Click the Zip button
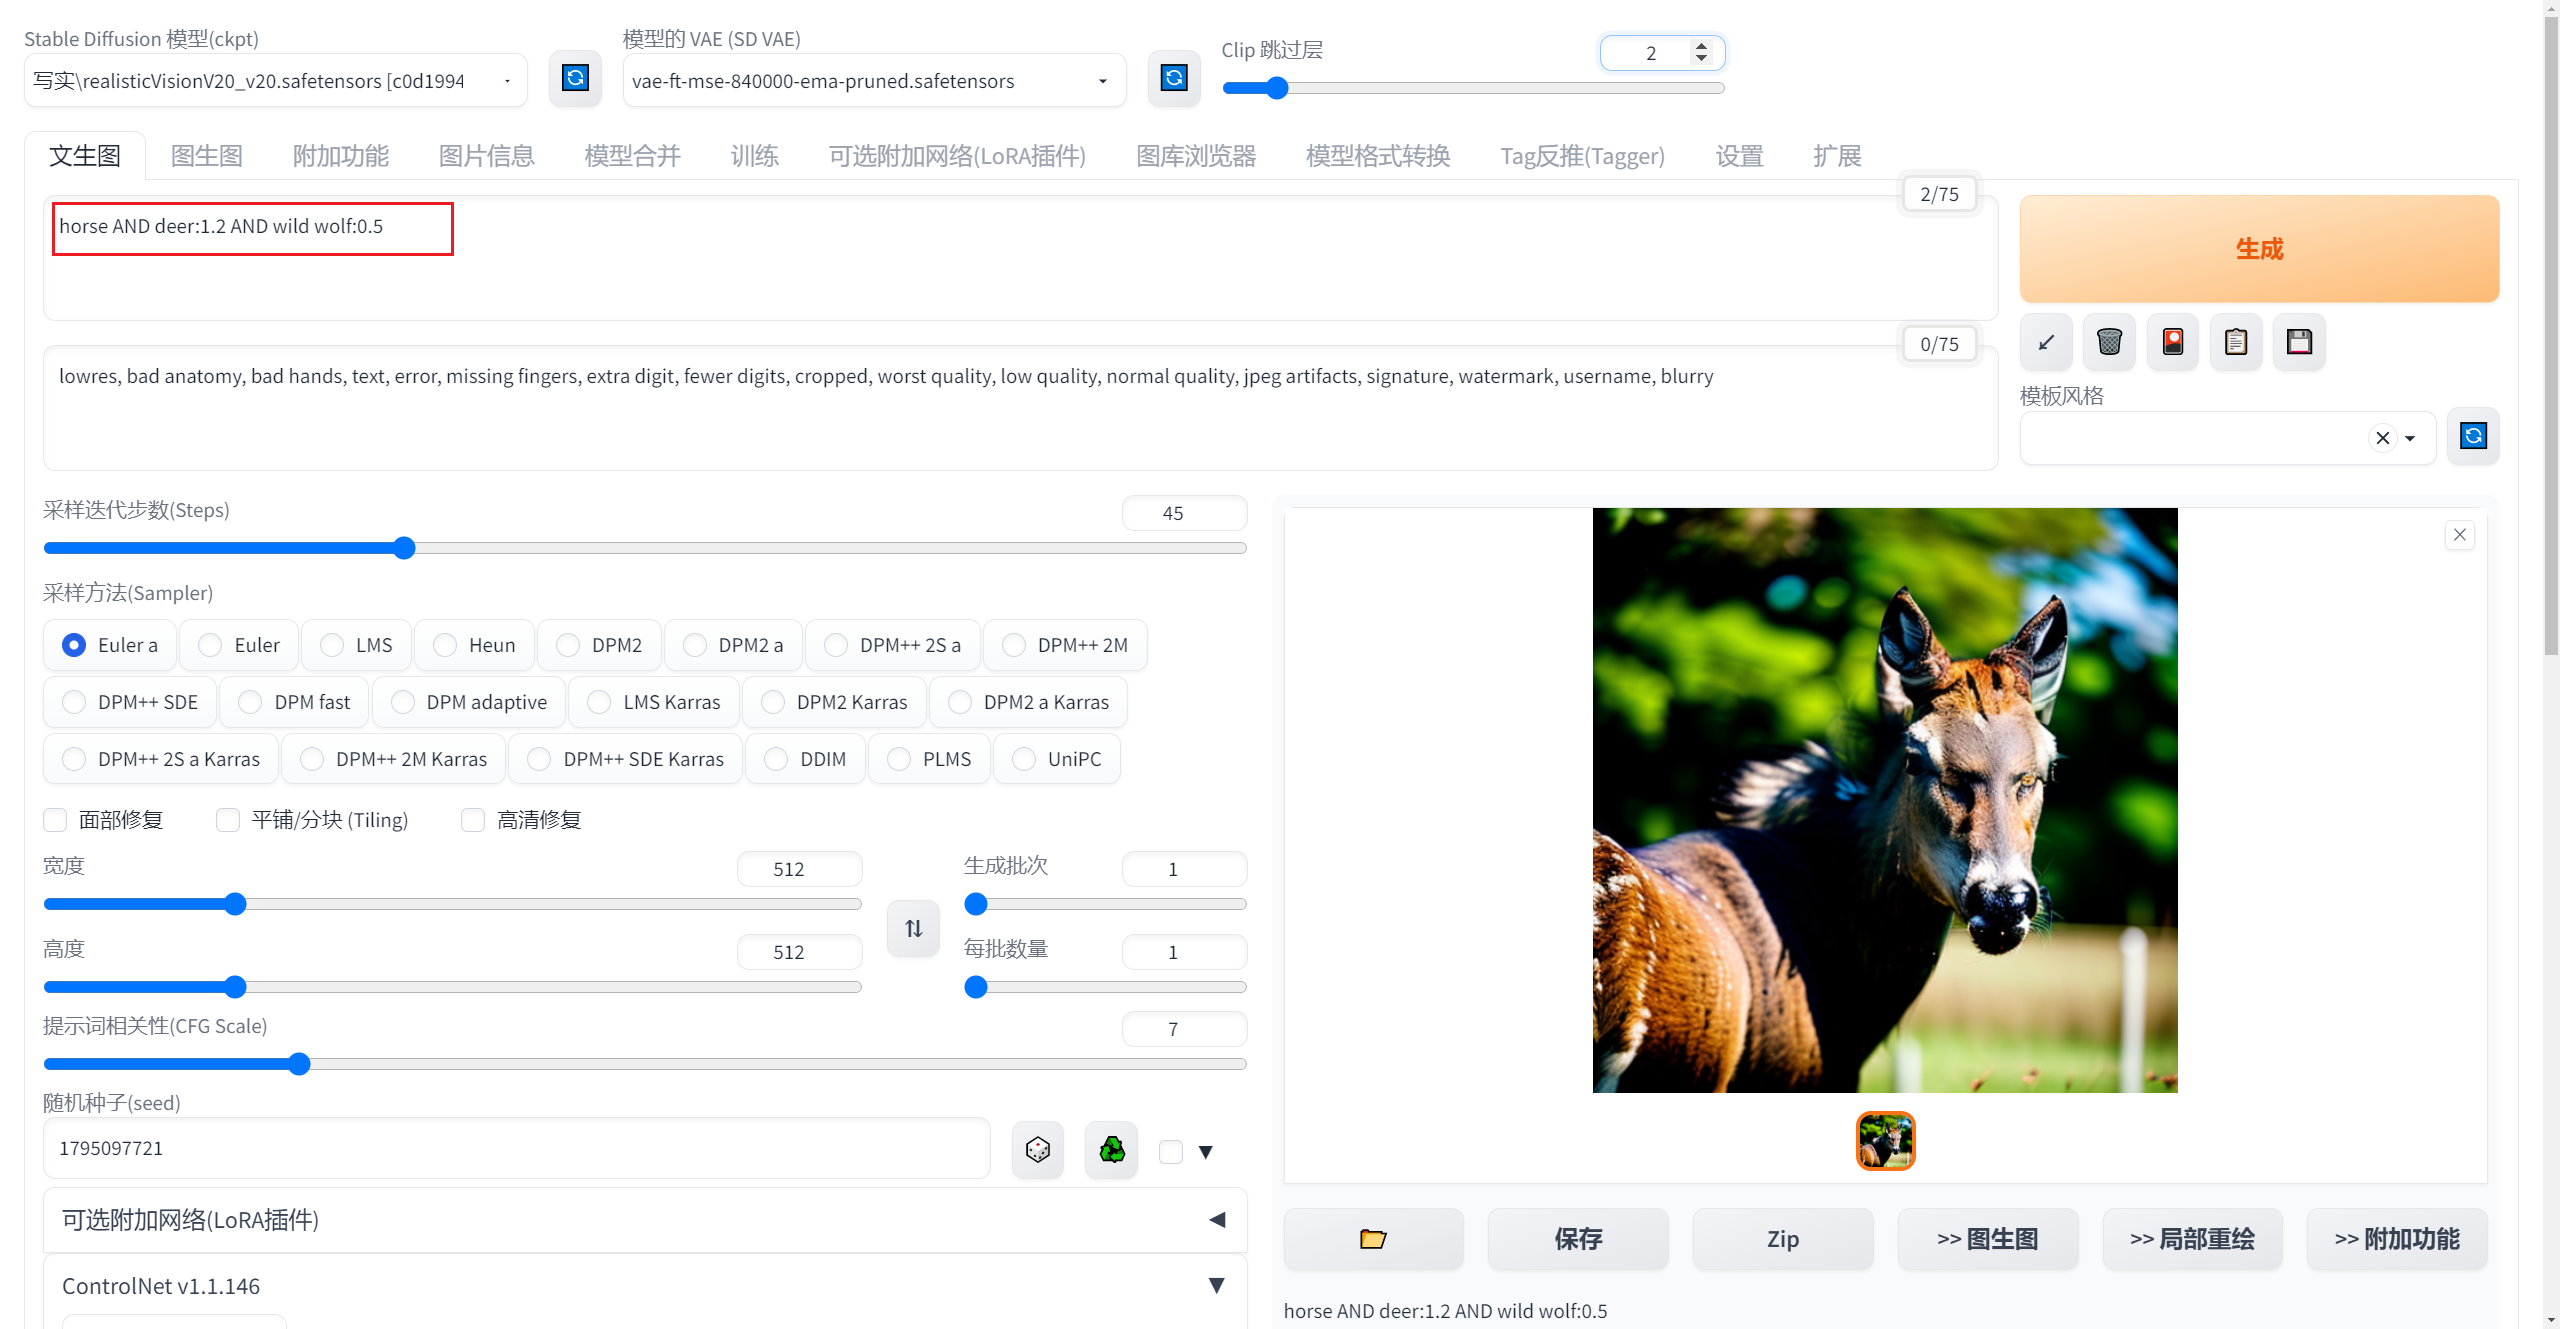This screenshot has height=1329, width=2560. pyautogui.click(x=1782, y=1239)
